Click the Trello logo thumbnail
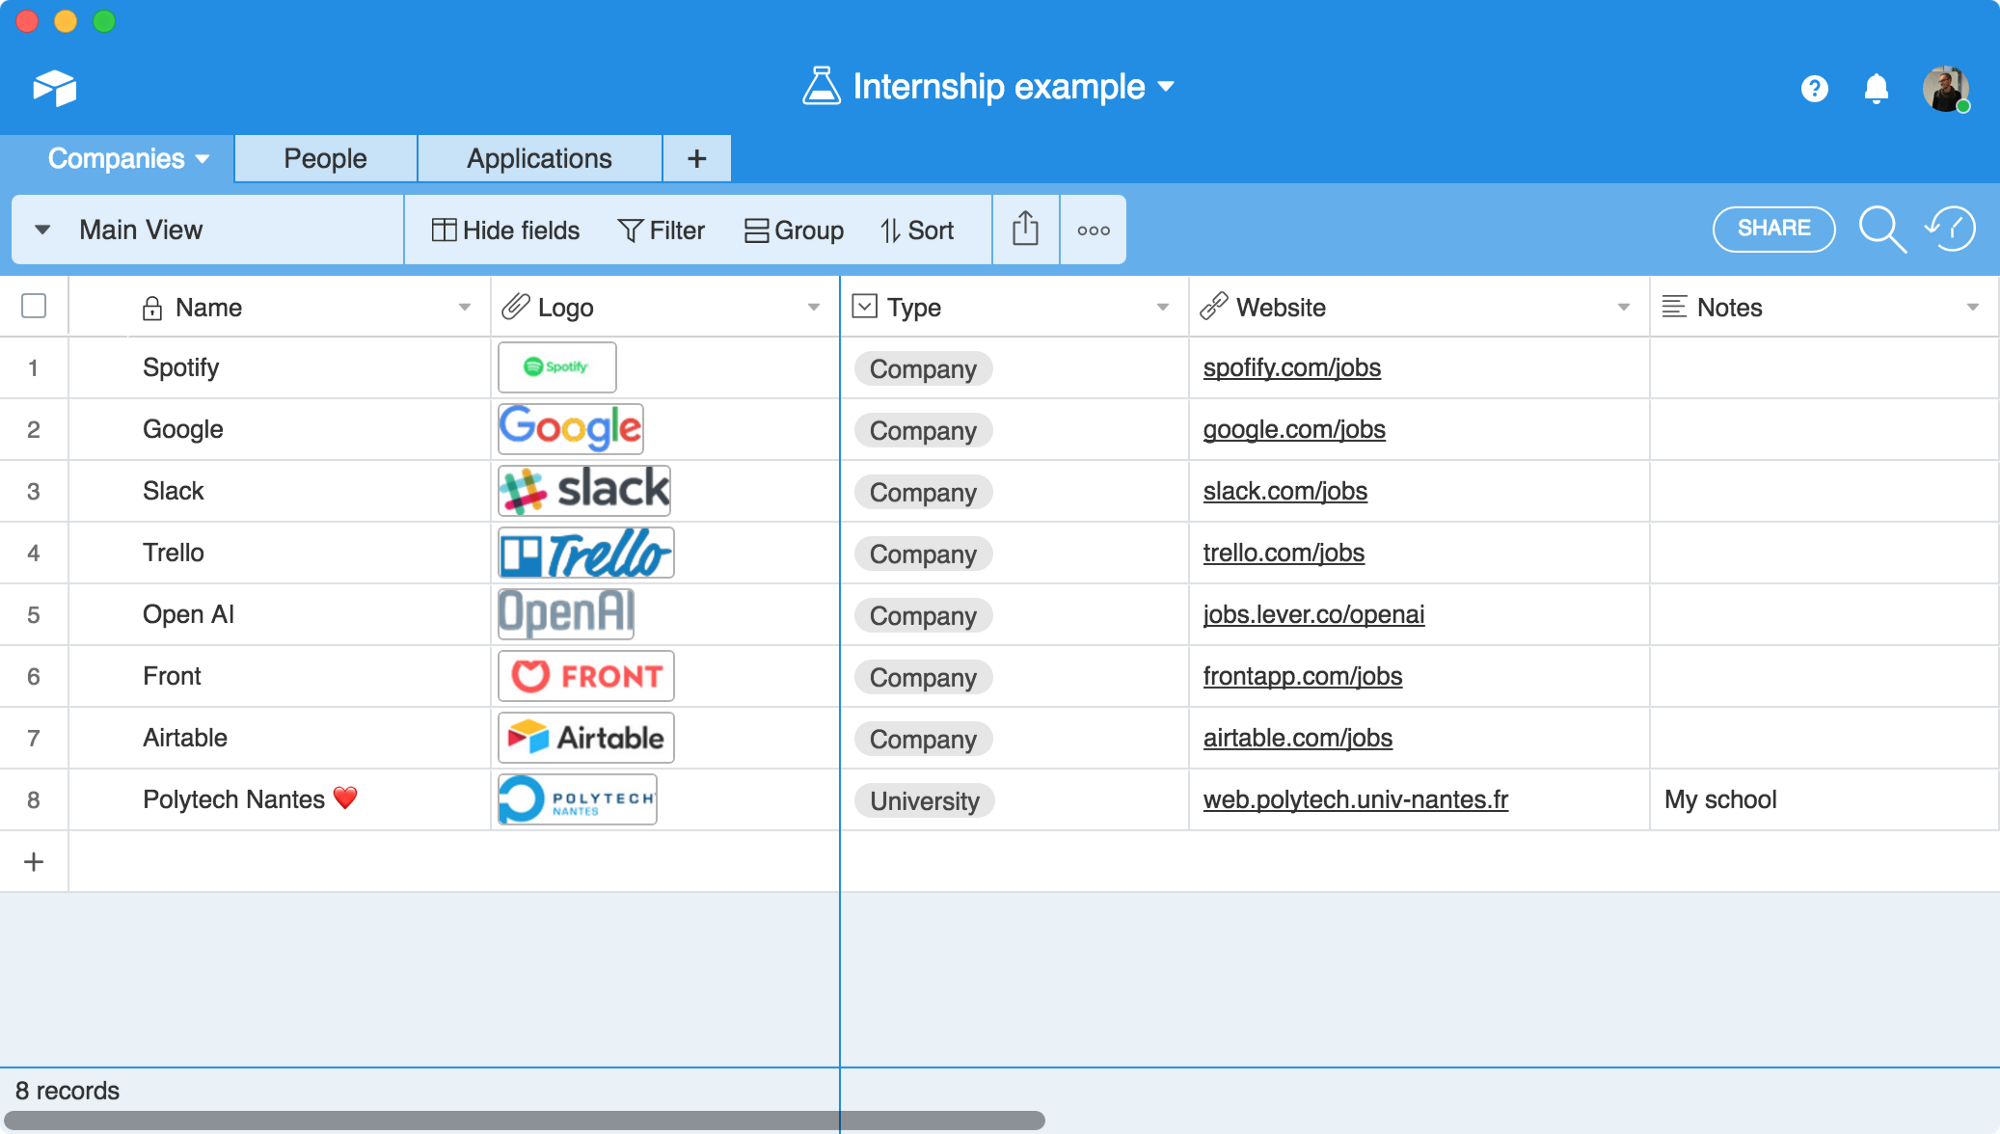The image size is (2000, 1134). point(586,553)
